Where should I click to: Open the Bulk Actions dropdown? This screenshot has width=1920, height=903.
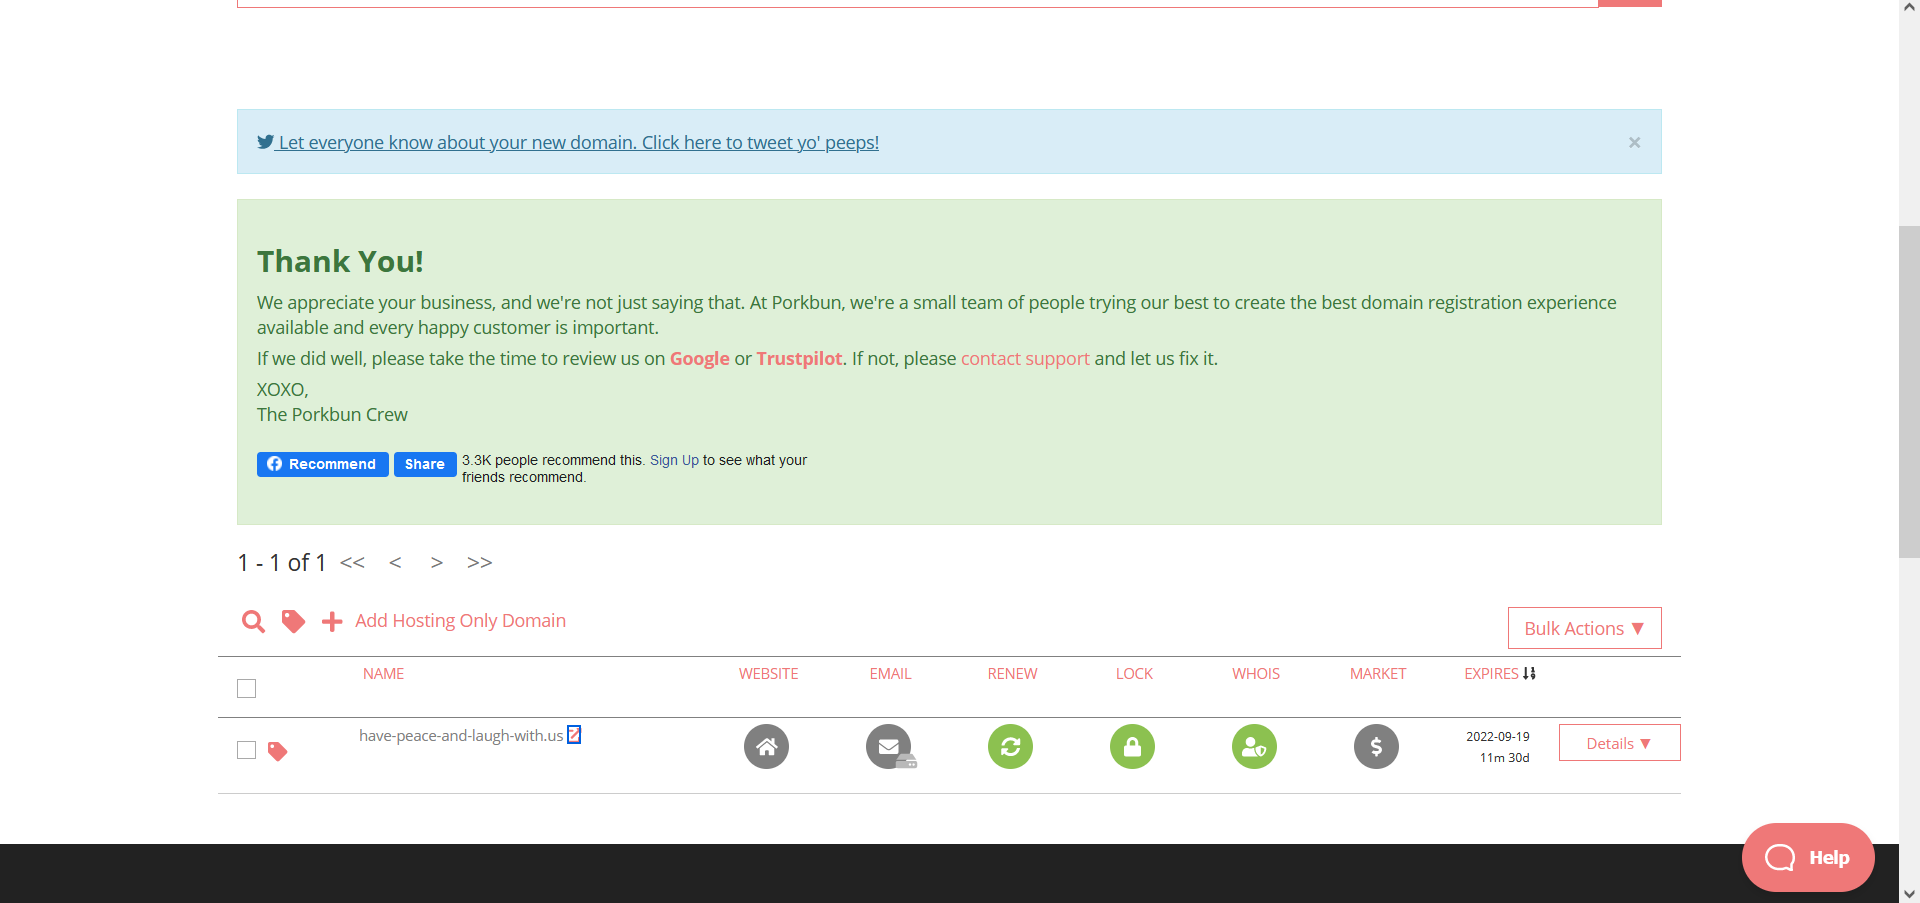click(1584, 628)
